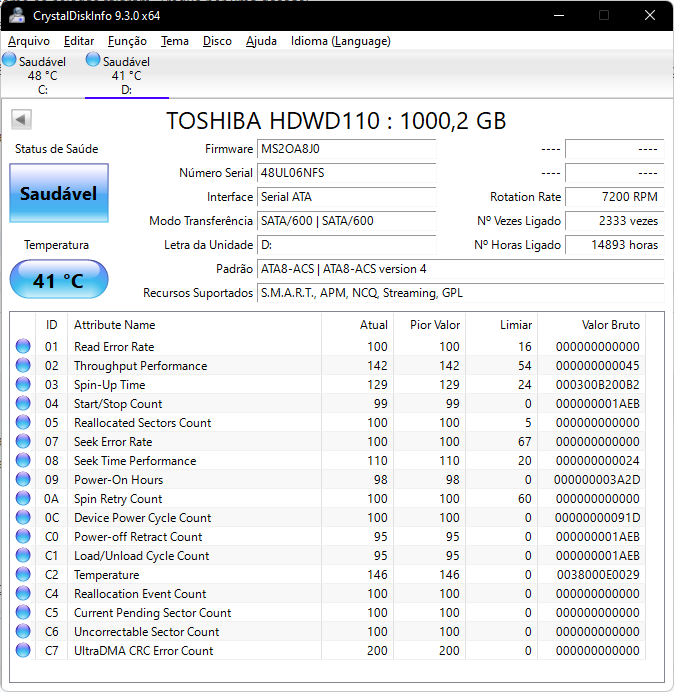This screenshot has height=692, width=674.
Task: Open the Função menu
Action: (127, 41)
